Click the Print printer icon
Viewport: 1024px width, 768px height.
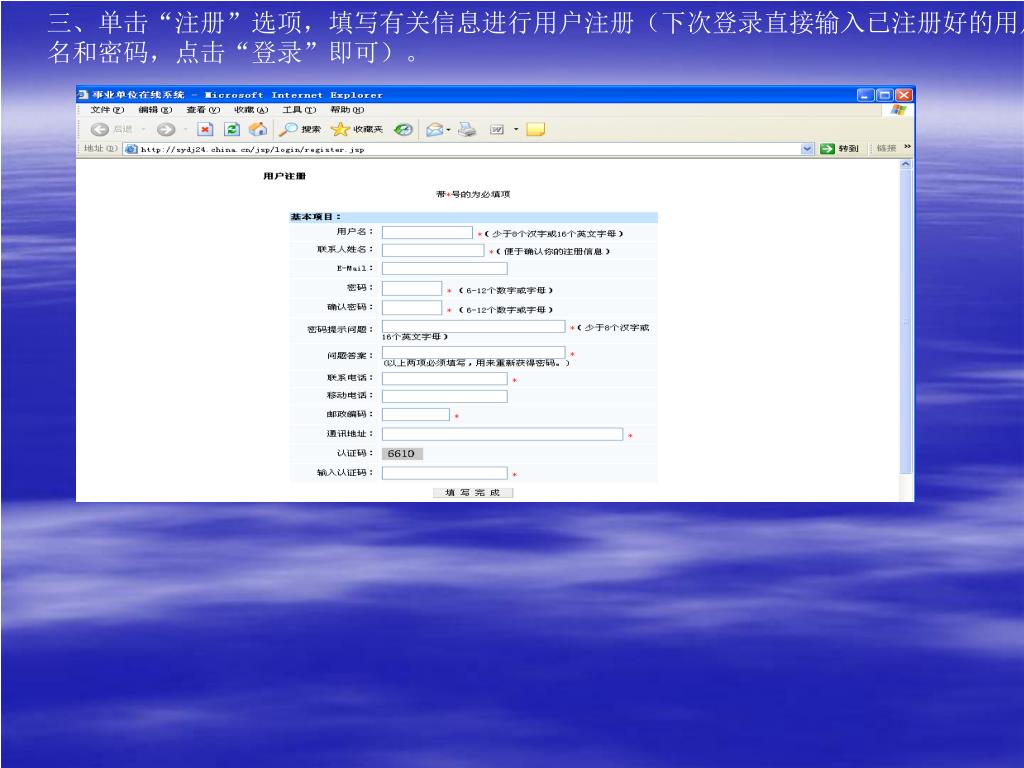[x=467, y=129]
